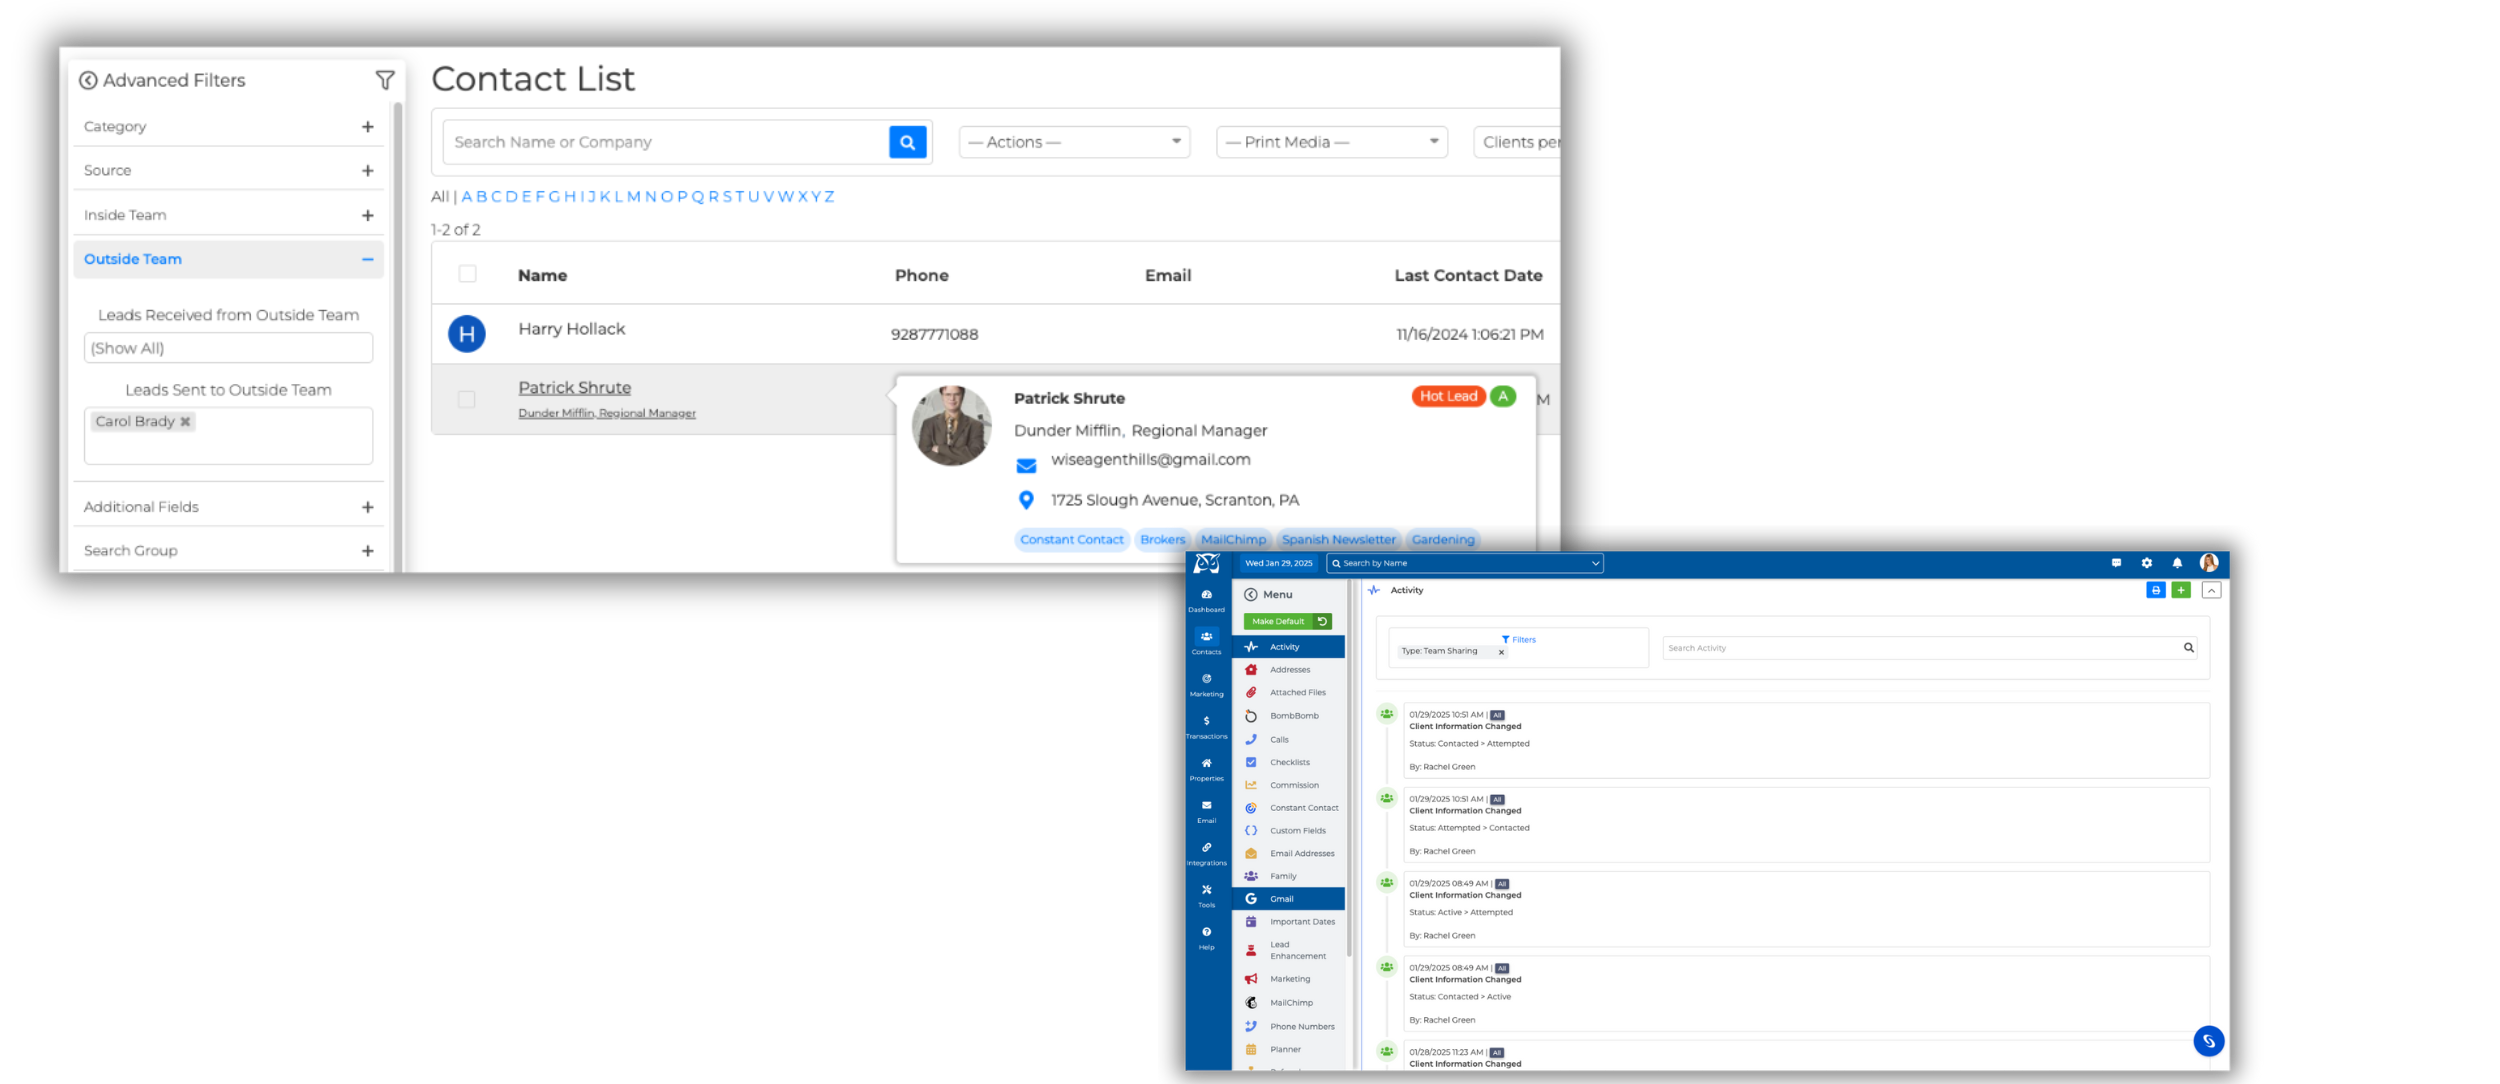
Task: Click the Hot Lead badge on contact card
Action: click(1448, 396)
